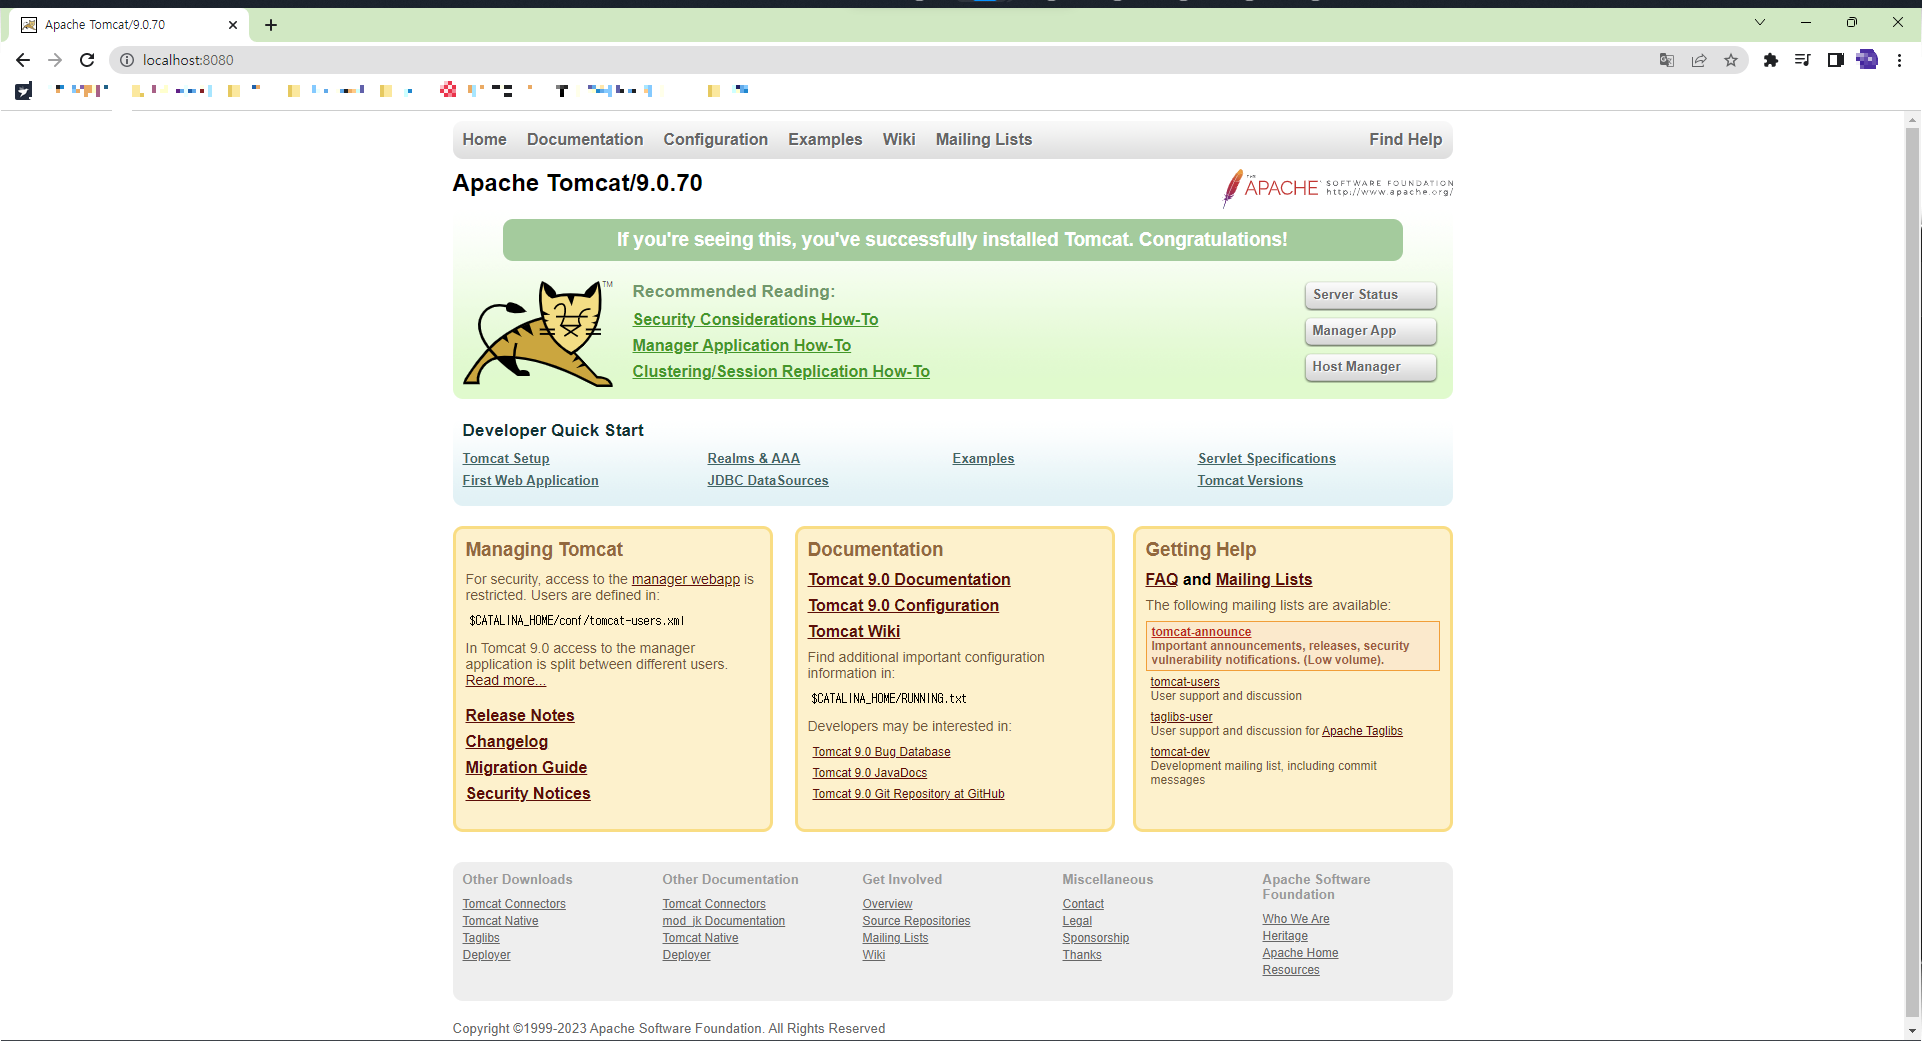1922x1041 pixels.
Task: Open Tomcat 9.0 Git Repository at GitHub
Action: (908, 794)
